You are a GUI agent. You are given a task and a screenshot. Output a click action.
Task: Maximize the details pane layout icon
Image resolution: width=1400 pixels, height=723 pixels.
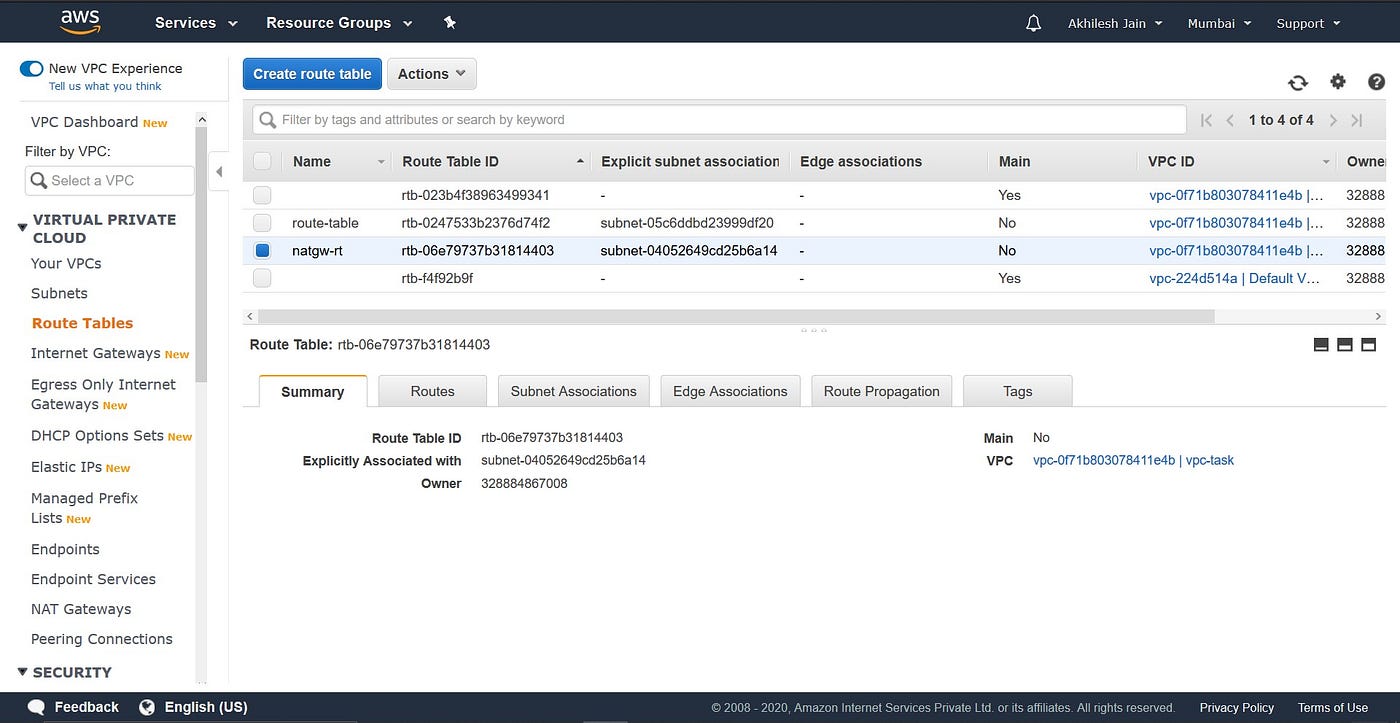1369,345
